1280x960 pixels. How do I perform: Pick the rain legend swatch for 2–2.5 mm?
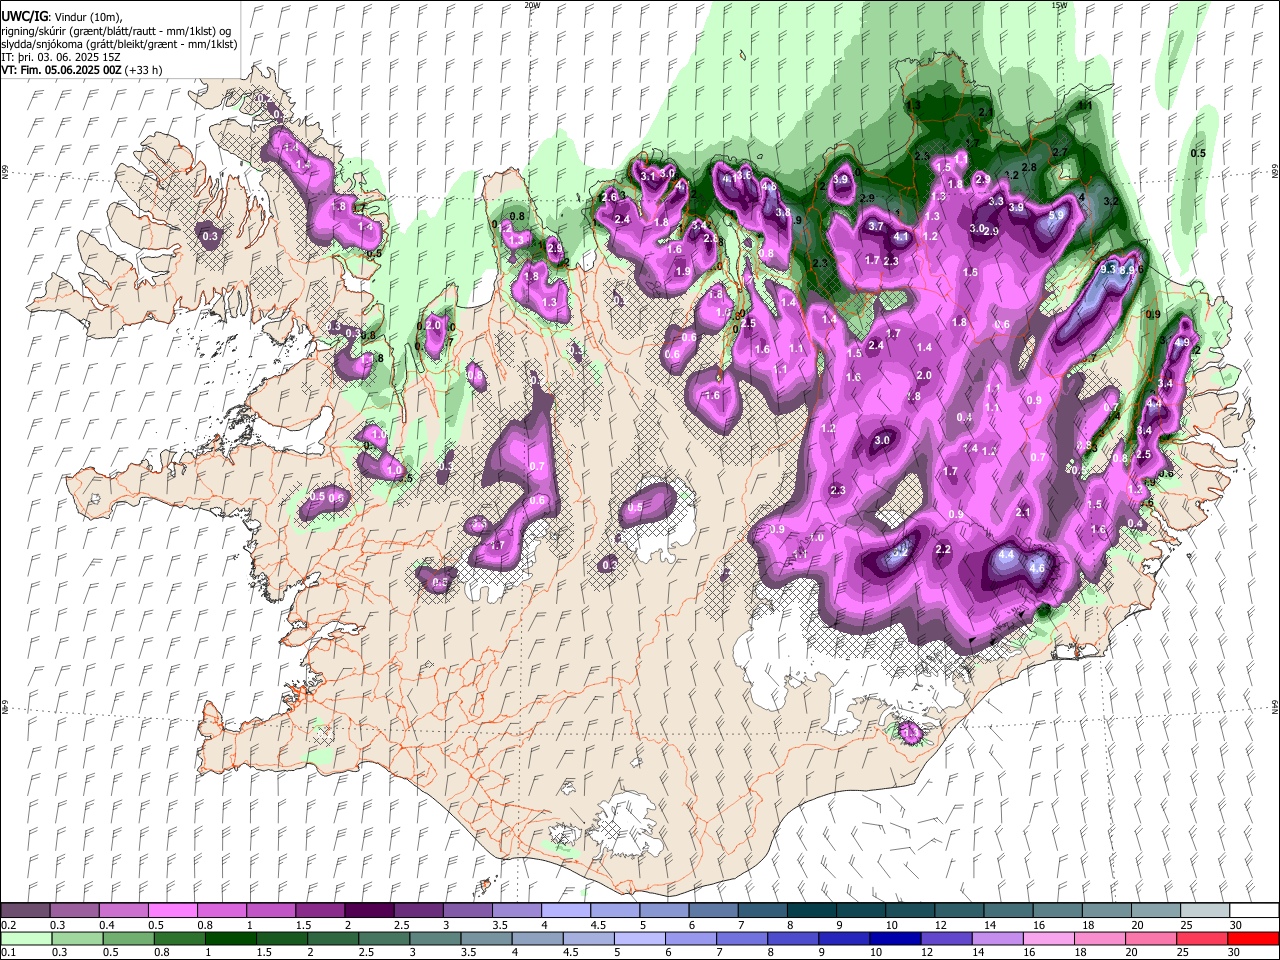click(x=332, y=938)
